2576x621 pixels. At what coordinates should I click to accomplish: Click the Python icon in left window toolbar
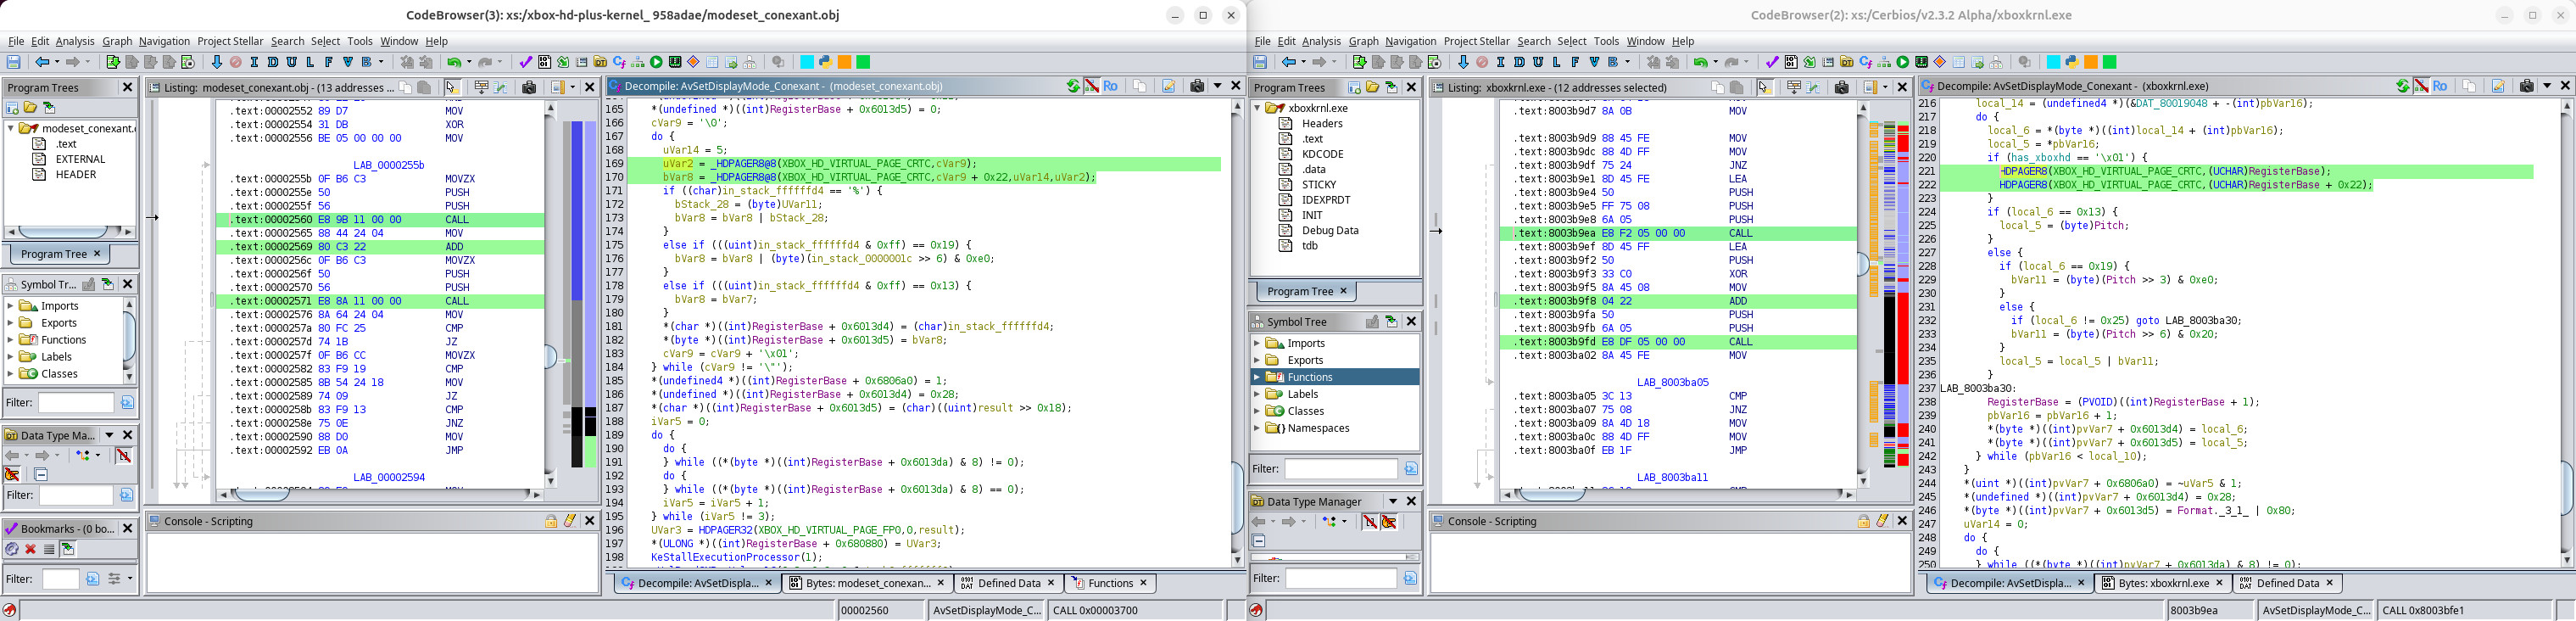click(825, 62)
